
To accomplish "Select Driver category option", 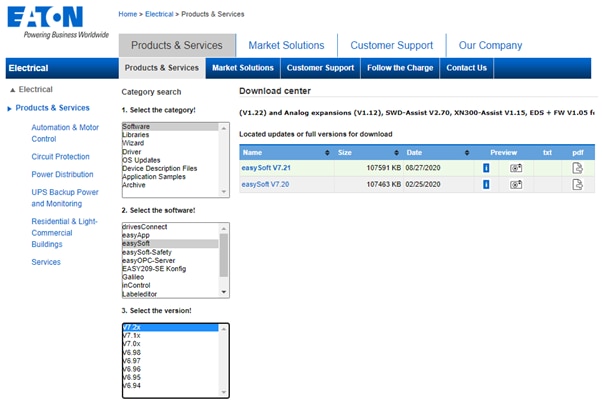I will pyautogui.click(x=170, y=152).
